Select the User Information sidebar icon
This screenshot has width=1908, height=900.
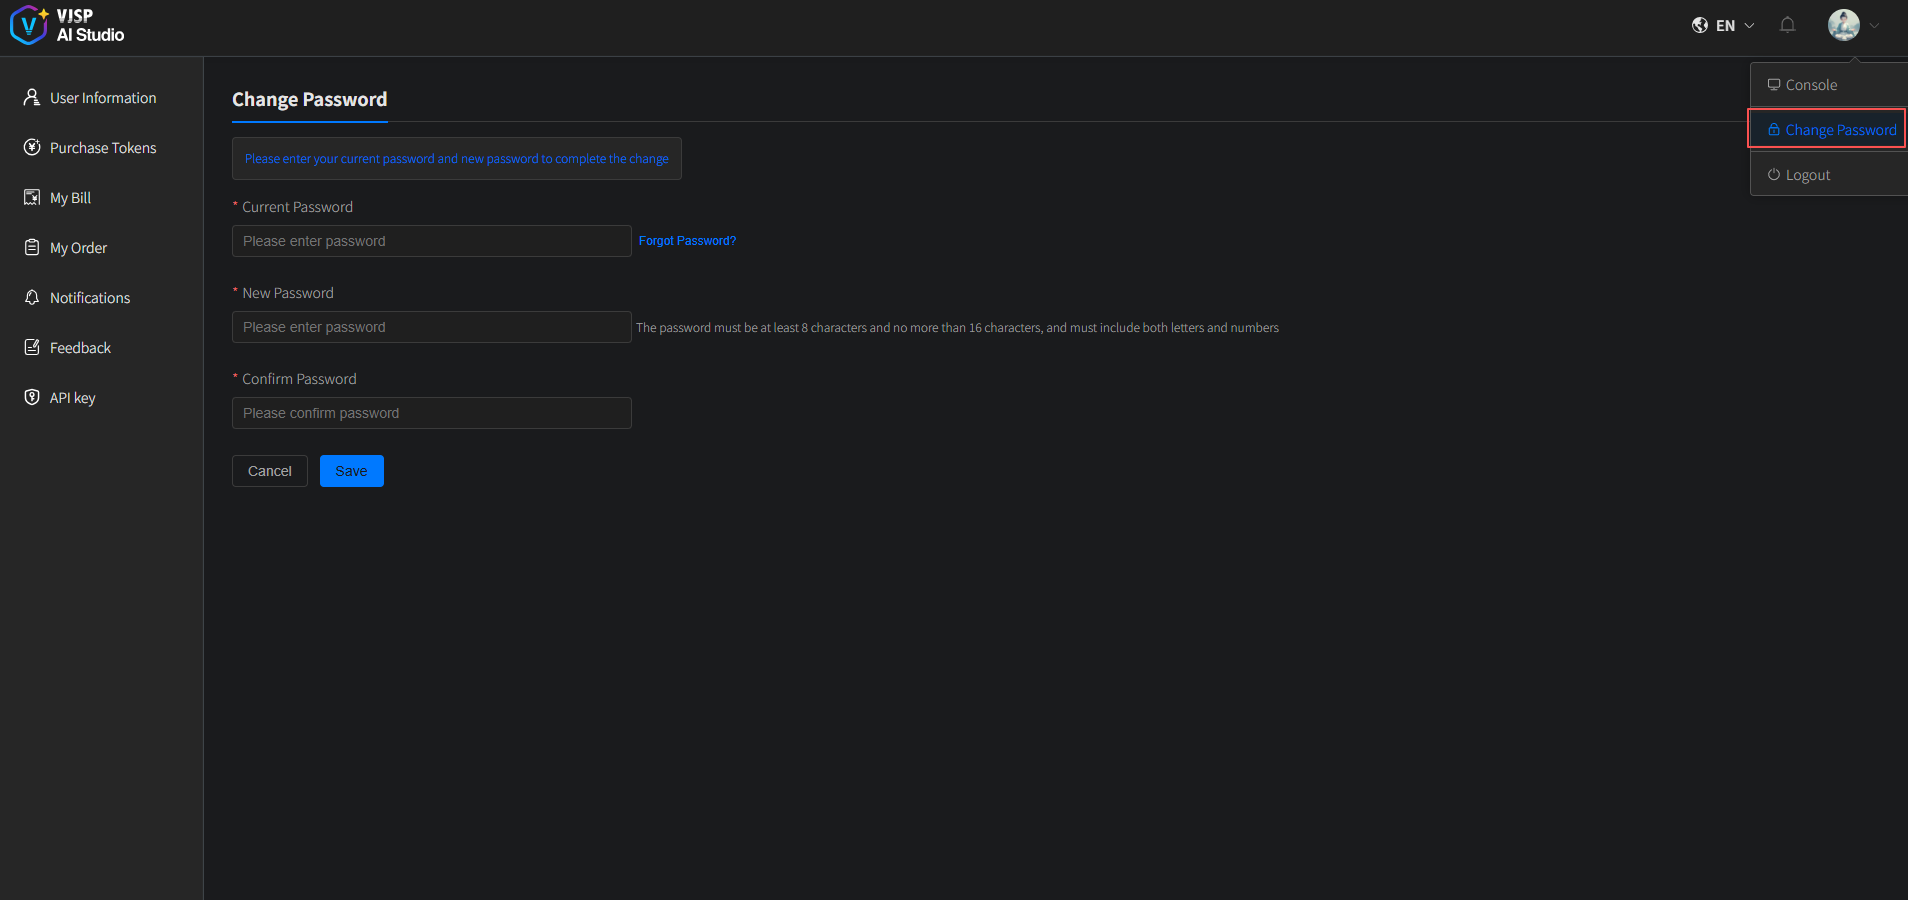(32, 97)
